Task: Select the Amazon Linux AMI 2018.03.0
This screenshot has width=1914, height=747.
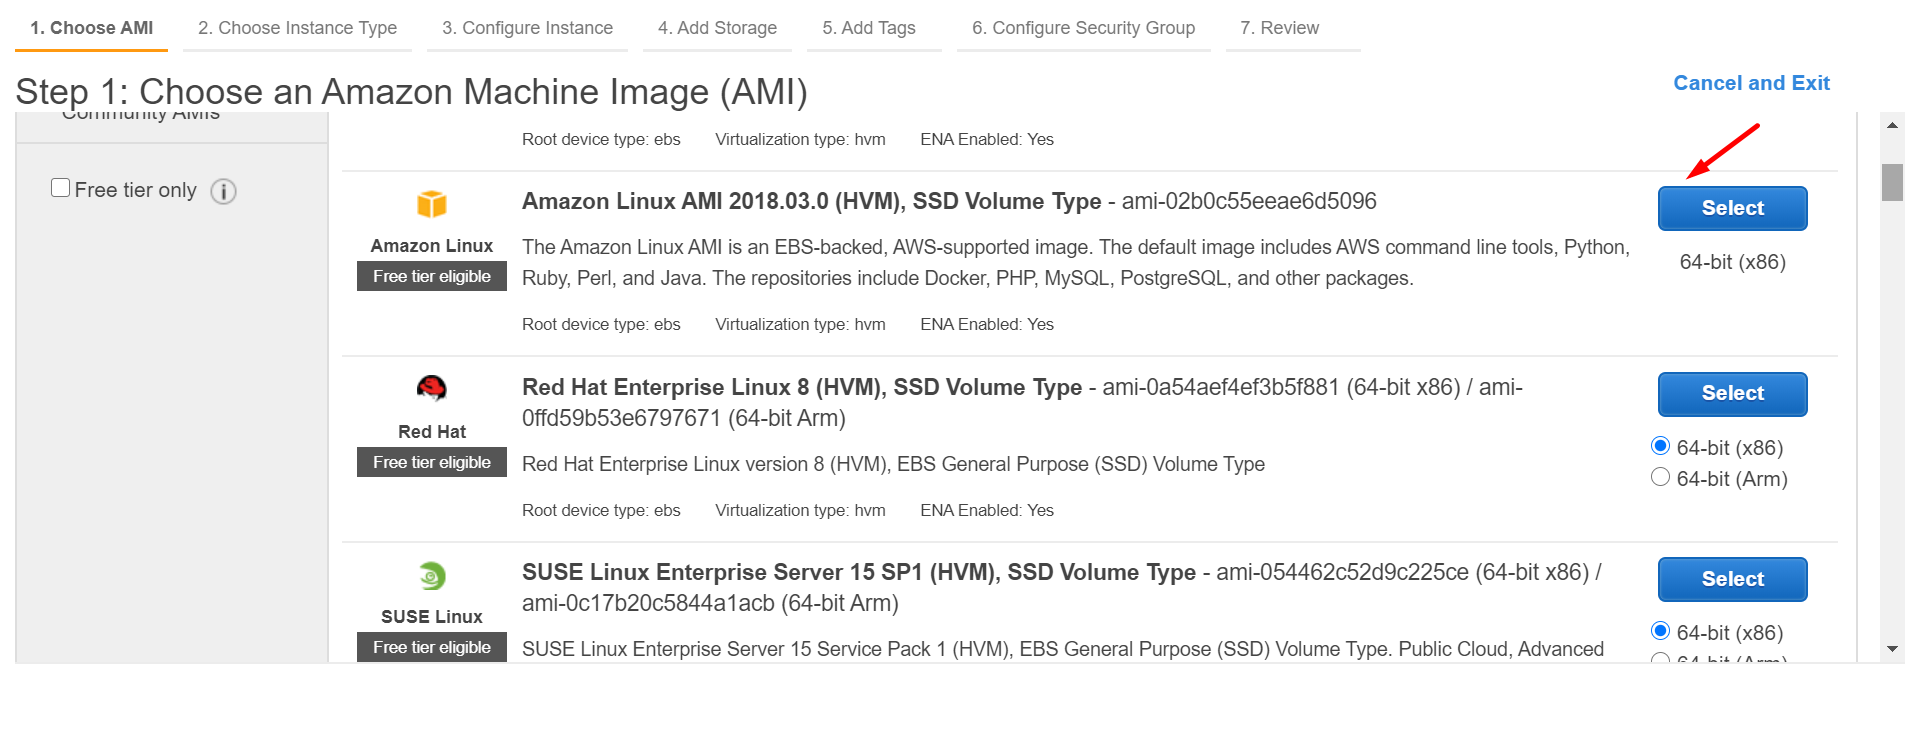Action: 1732,208
